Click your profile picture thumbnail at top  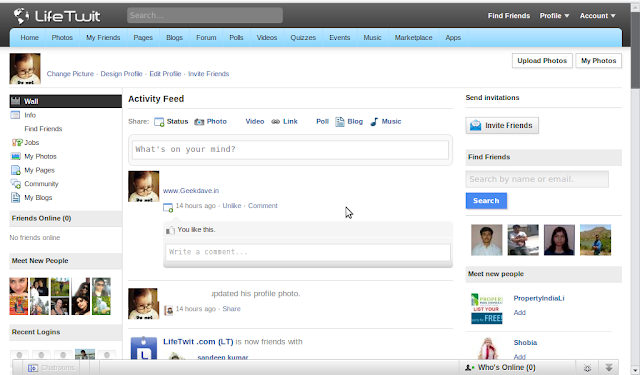coord(25,69)
